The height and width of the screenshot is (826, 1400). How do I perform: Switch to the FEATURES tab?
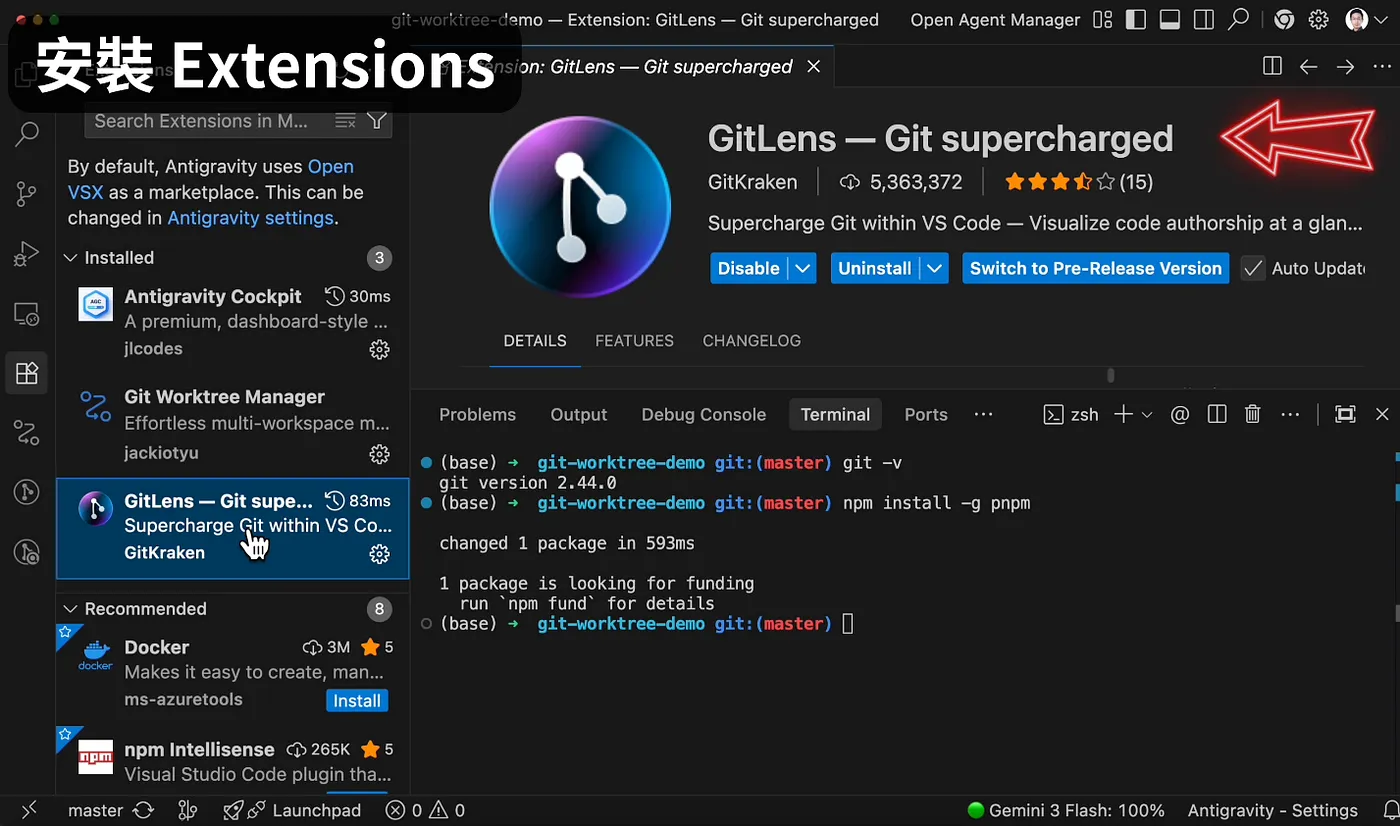[x=634, y=341]
